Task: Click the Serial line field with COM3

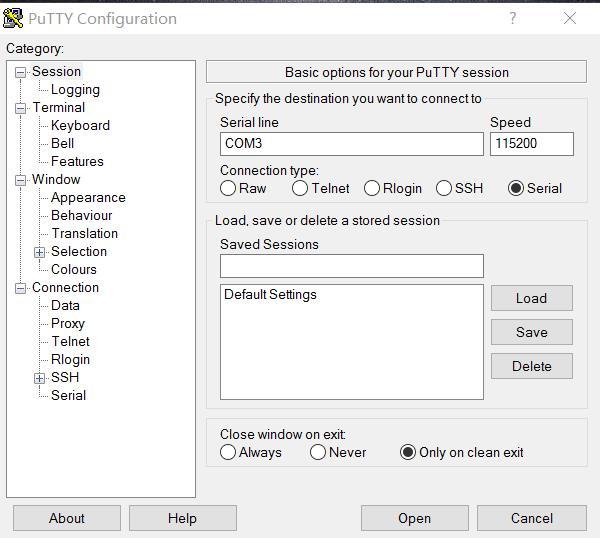Action: (352, 144)
